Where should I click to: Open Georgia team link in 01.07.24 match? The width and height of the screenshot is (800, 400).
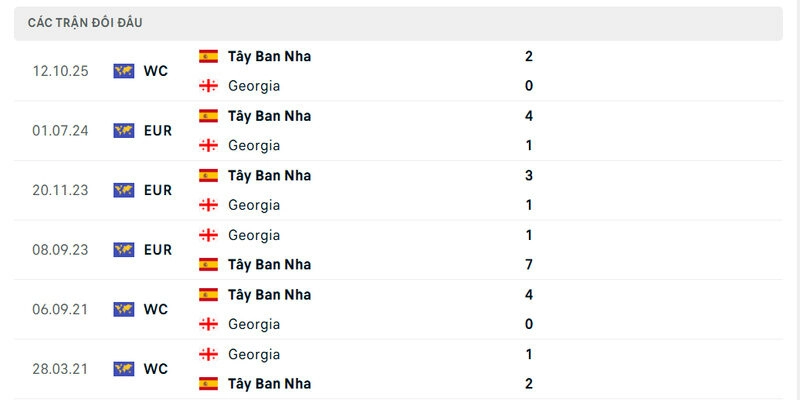(x=254, y=145)
